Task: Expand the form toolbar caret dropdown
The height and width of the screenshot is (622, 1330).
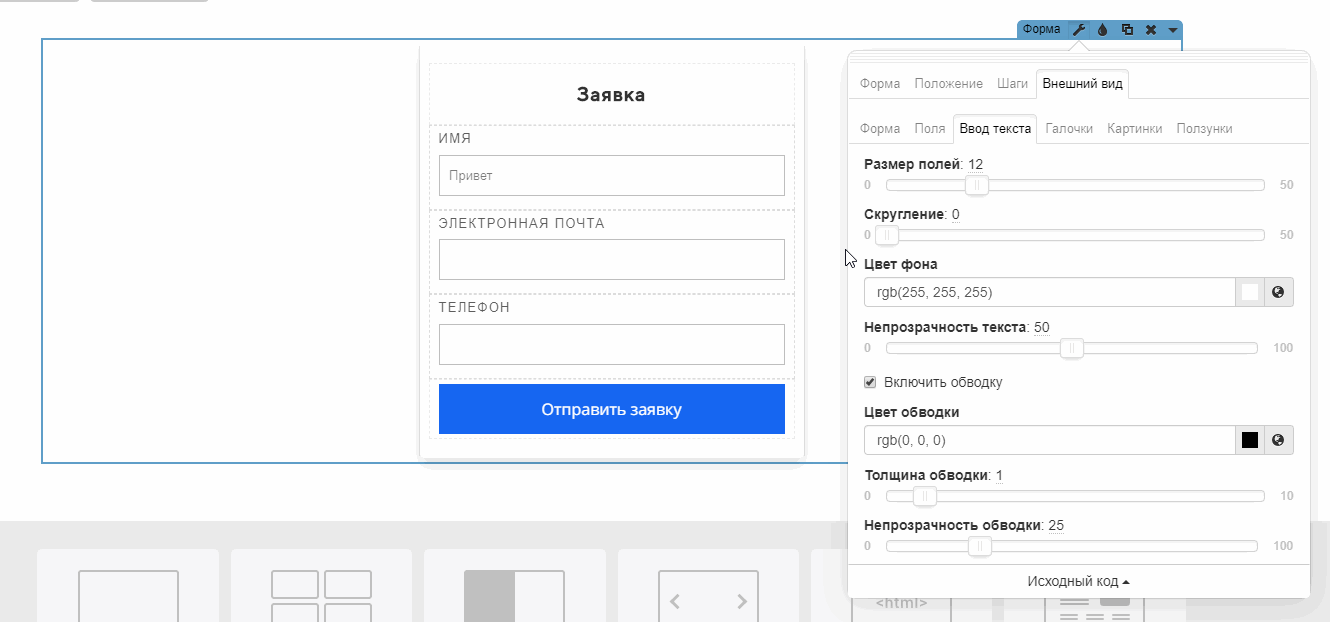Action: pyautogui.click(x=1172, y=30)
